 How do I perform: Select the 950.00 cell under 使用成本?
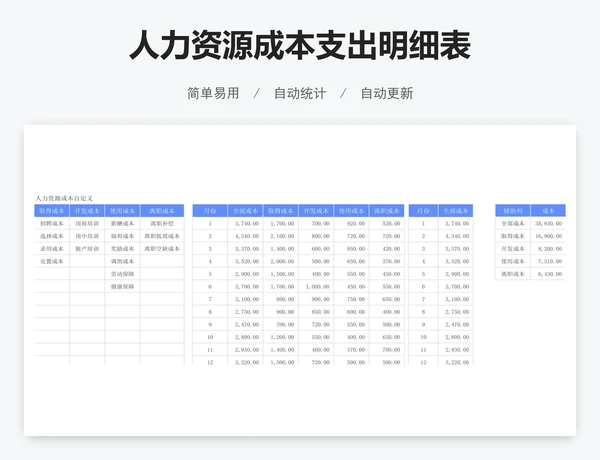tap(351, 249)
